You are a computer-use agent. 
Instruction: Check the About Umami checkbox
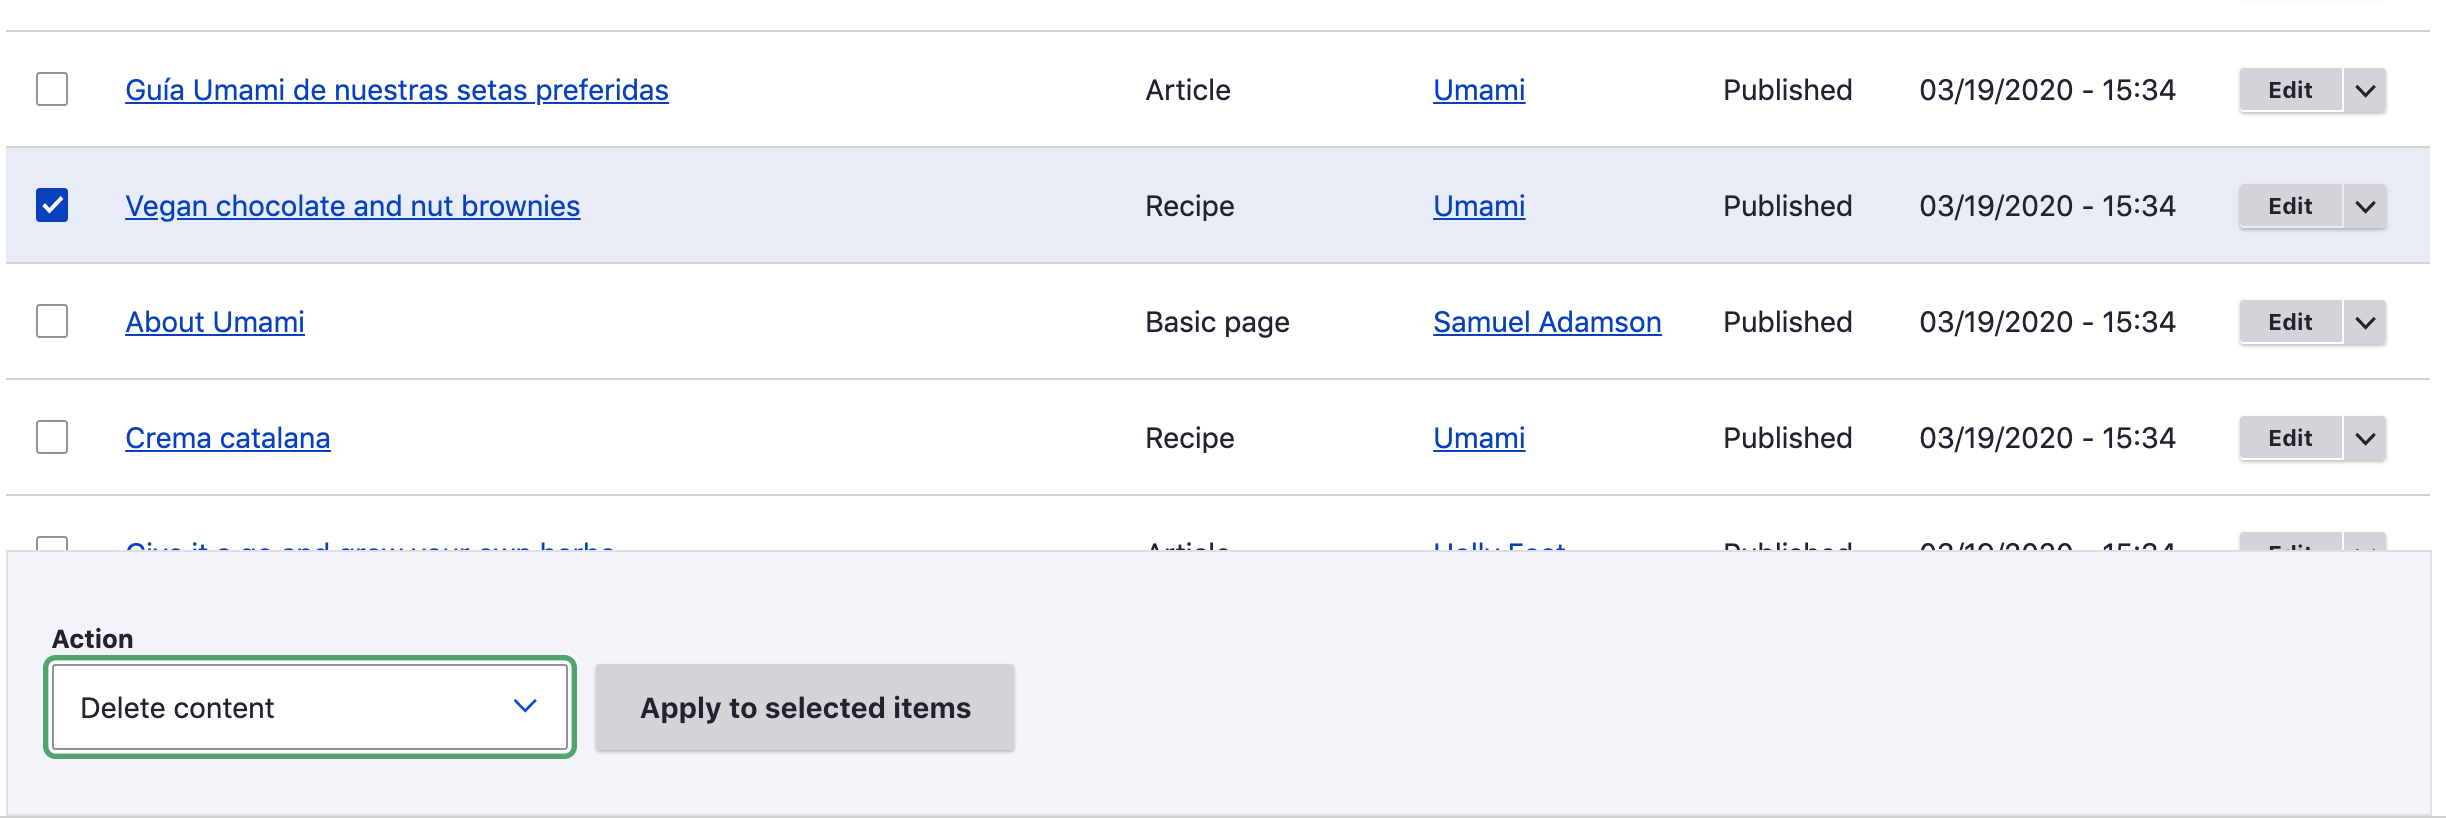(x=52, y=321)
